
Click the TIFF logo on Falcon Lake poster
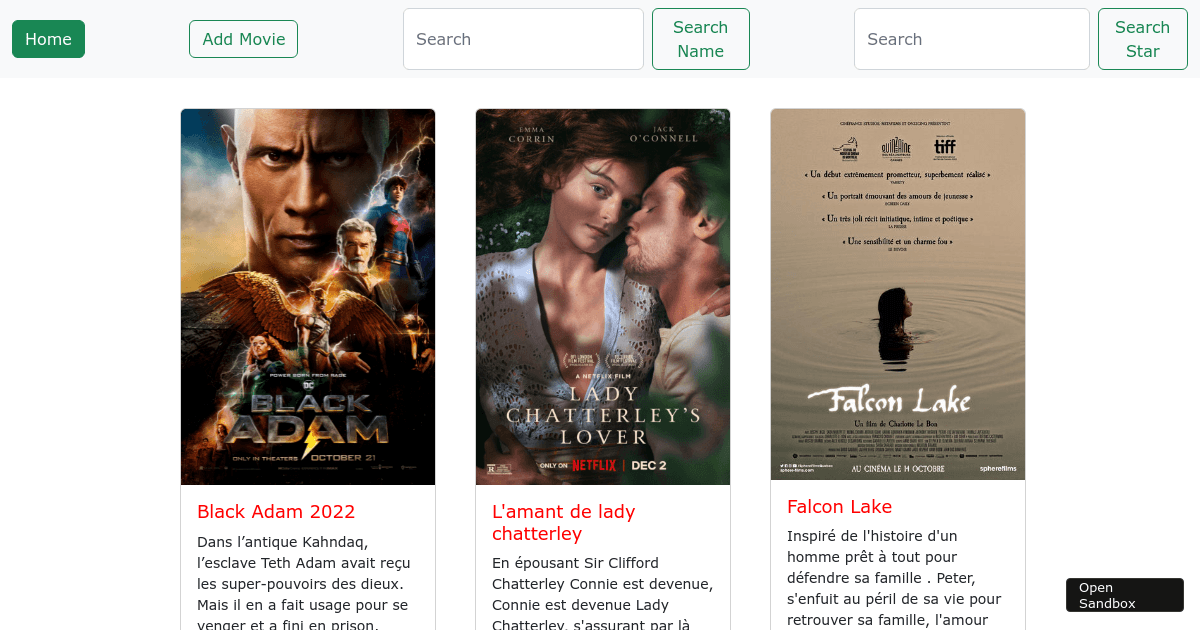[x=945, y=147]
